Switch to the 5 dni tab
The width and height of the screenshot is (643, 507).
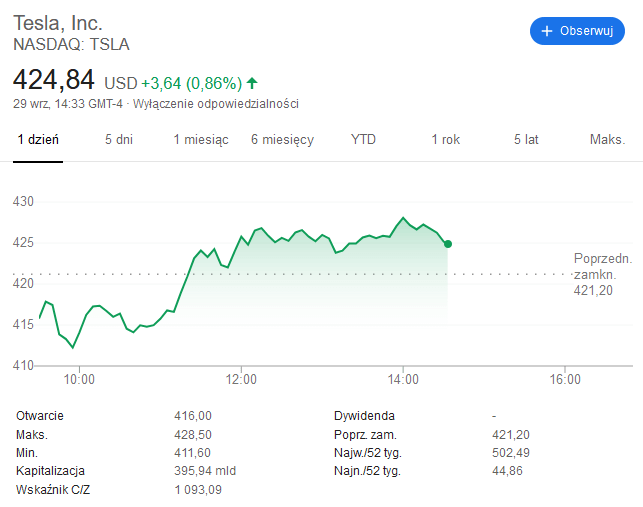click(x=119, y=139)
